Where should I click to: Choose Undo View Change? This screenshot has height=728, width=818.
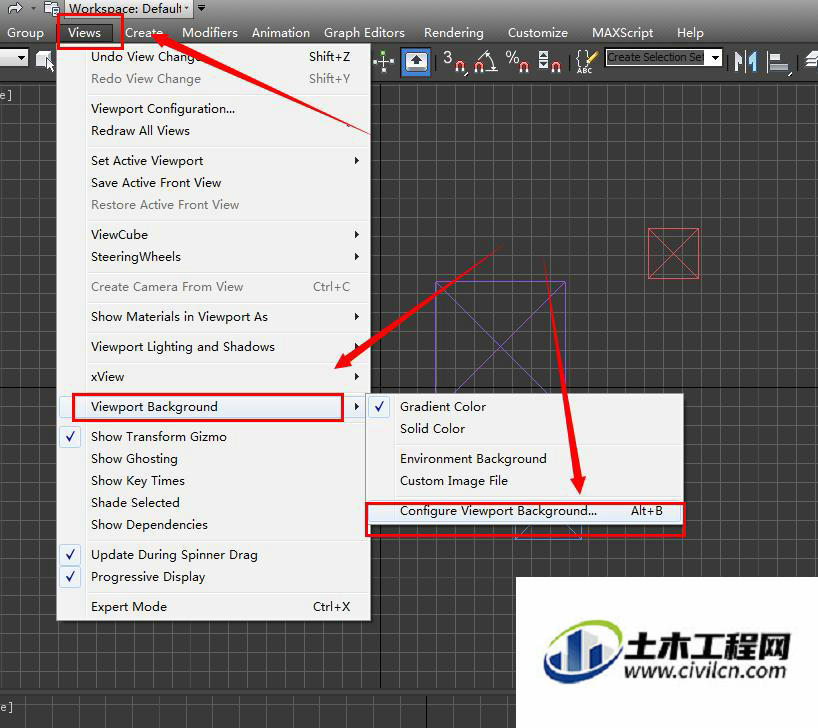coord(215,57)
